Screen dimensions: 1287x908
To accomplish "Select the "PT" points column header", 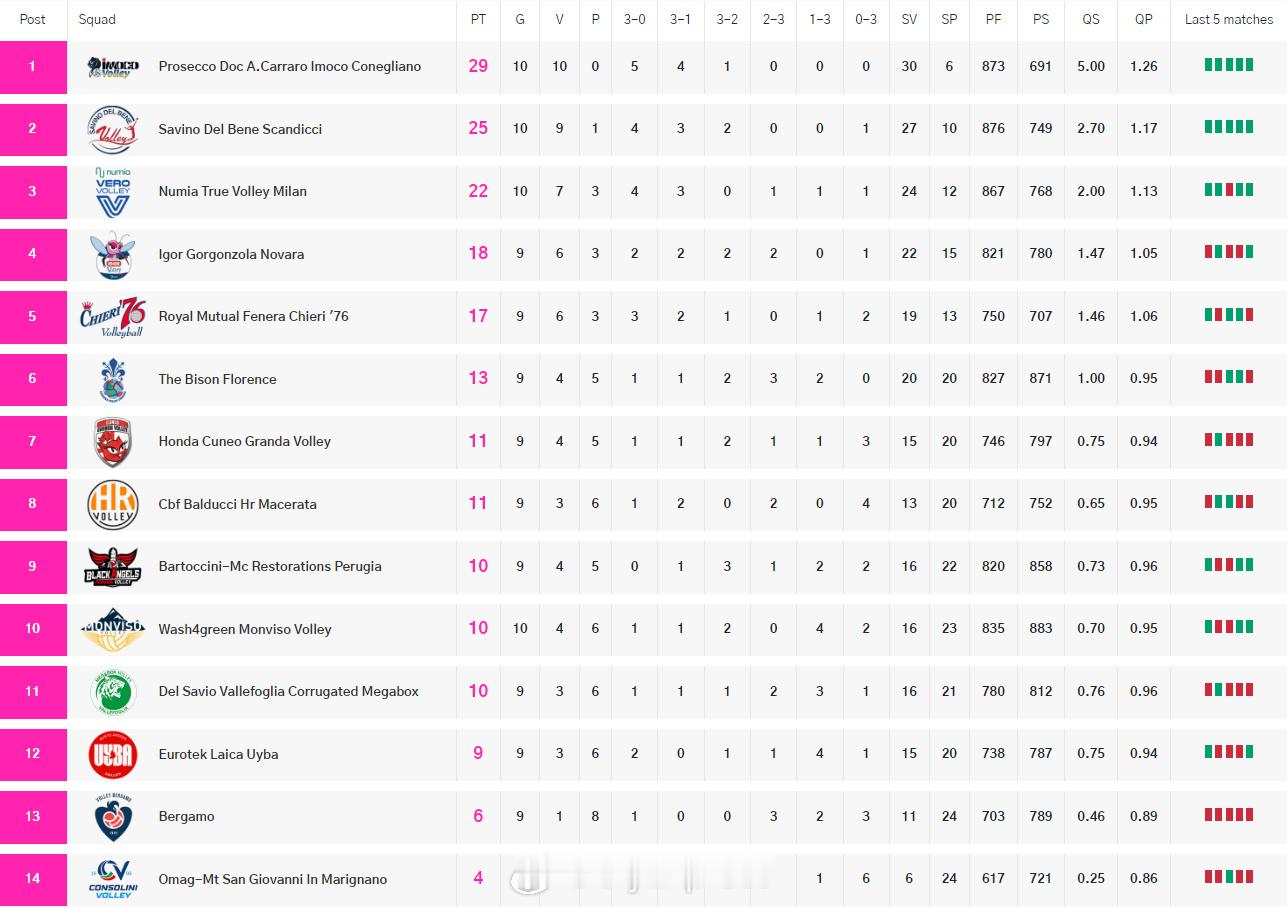I will pos(478,19).
